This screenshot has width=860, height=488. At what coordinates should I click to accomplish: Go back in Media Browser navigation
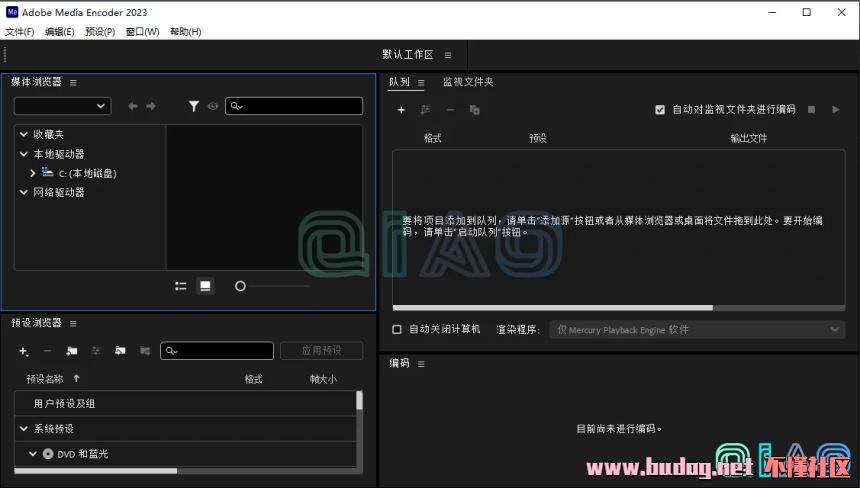tap(133, 106)
